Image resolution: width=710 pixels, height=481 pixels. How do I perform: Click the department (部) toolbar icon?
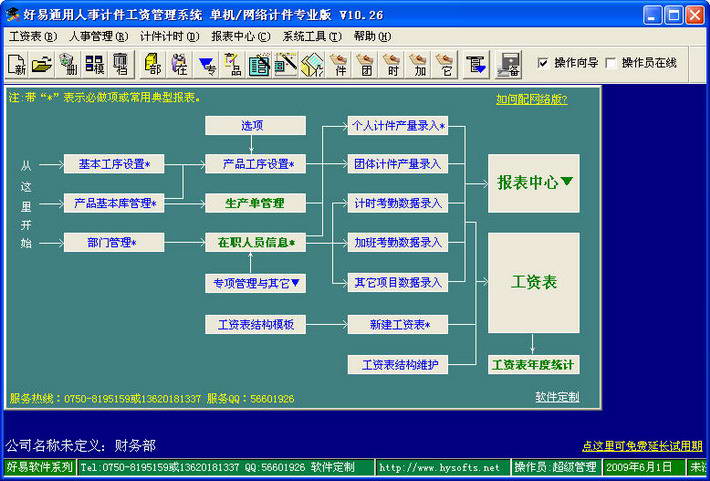pos(153,64)
